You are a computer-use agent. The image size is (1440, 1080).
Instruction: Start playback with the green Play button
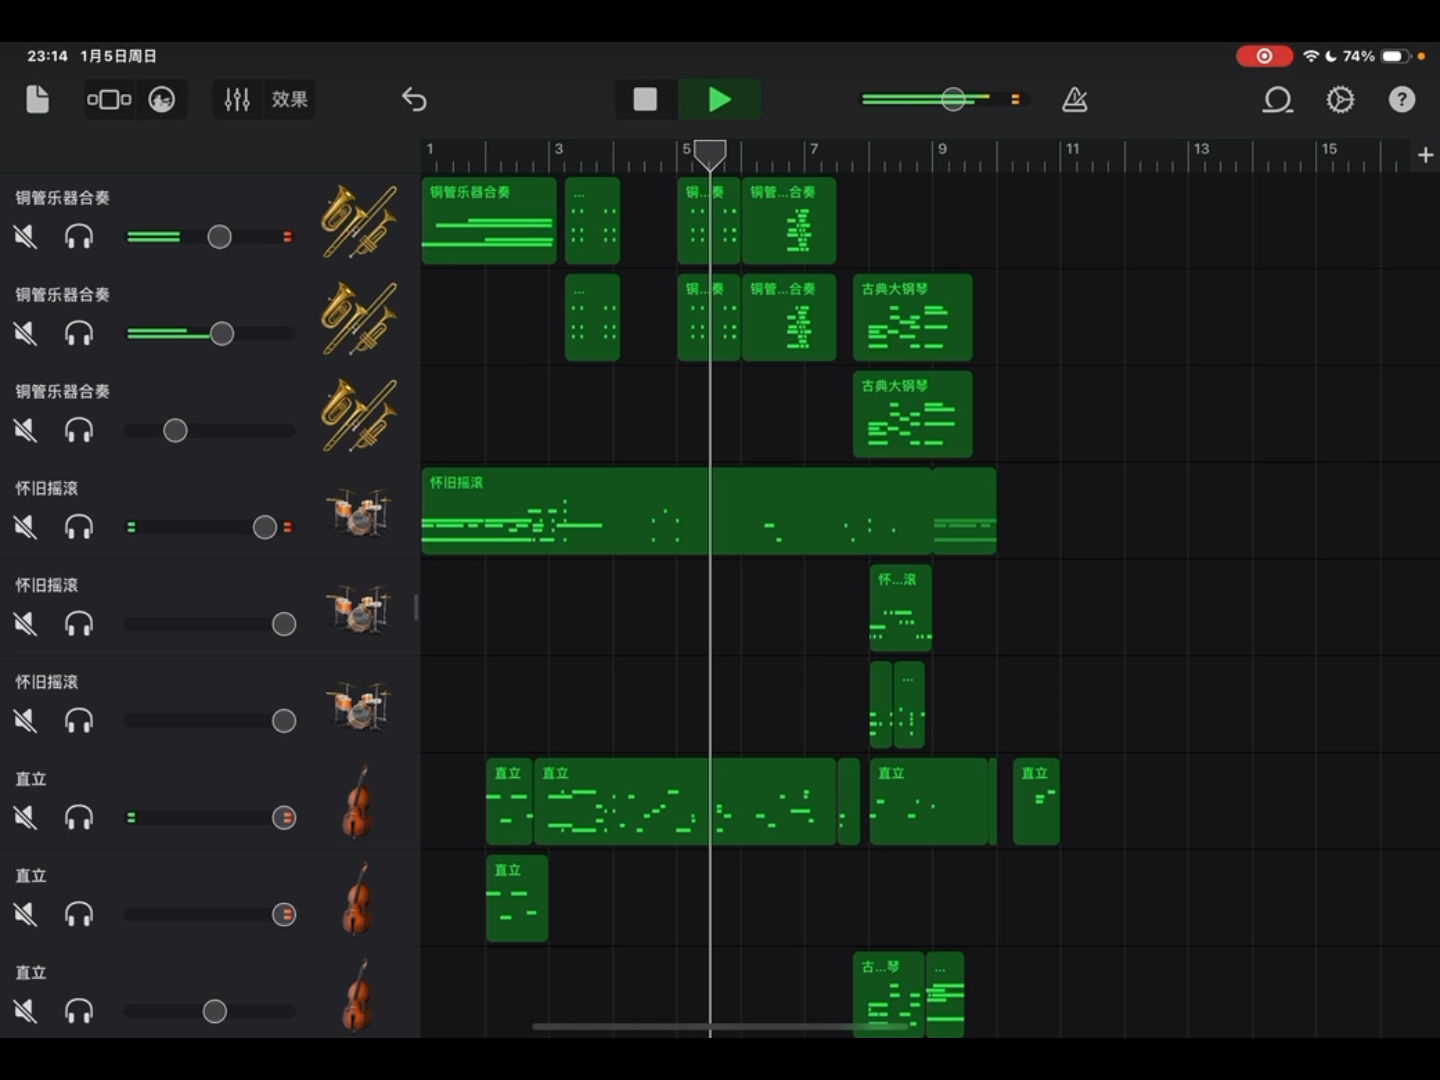click(x=719, y=99)
